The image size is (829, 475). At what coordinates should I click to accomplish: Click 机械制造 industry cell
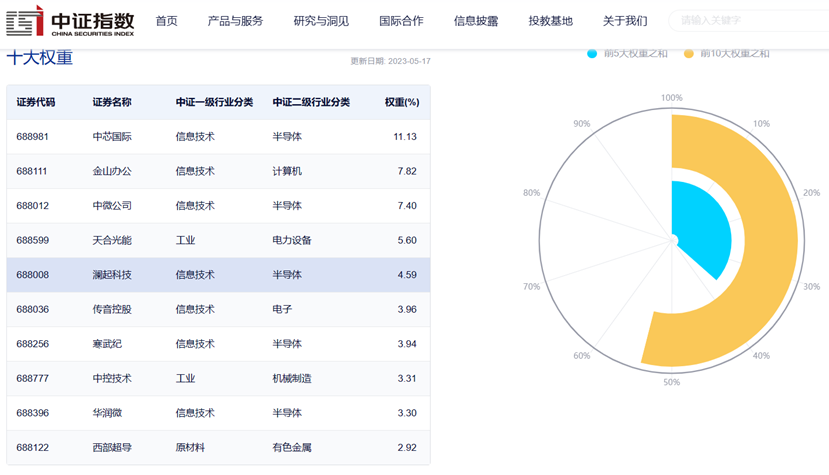click(292, 379)
